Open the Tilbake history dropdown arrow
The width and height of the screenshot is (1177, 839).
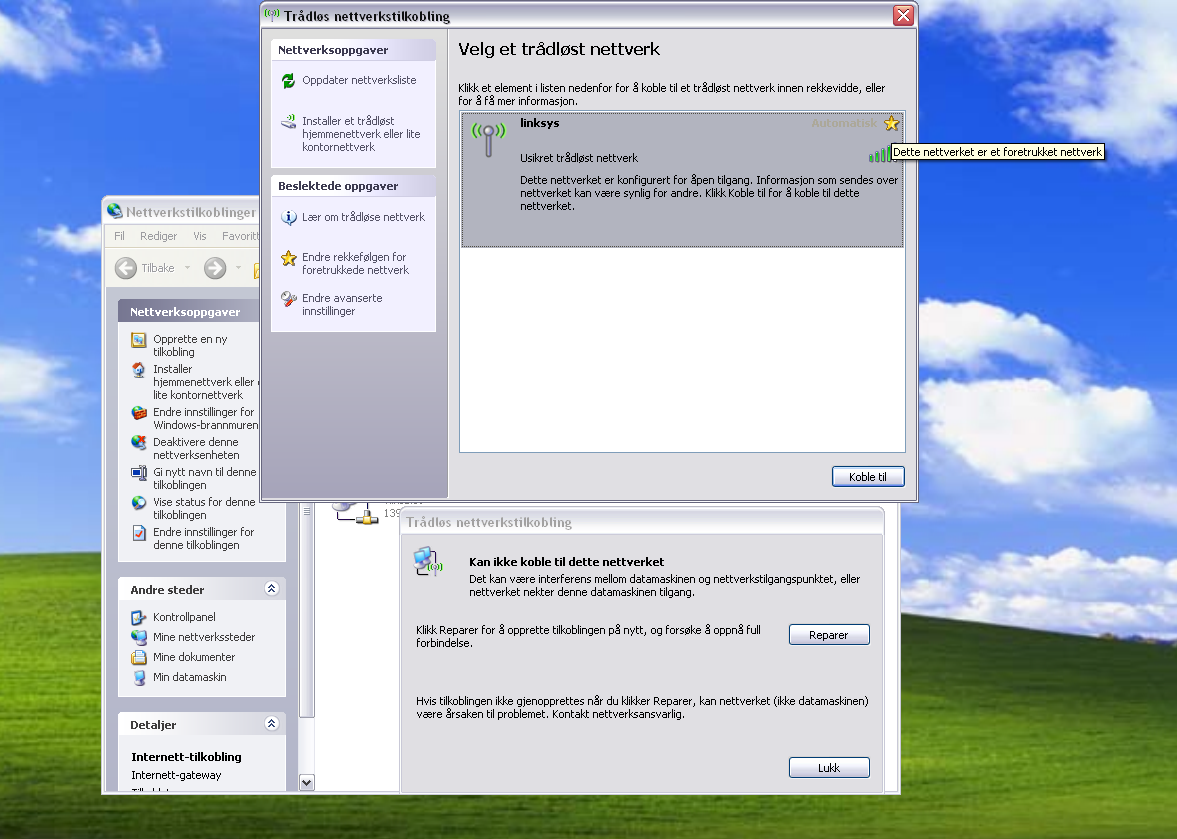coord(188,268)
